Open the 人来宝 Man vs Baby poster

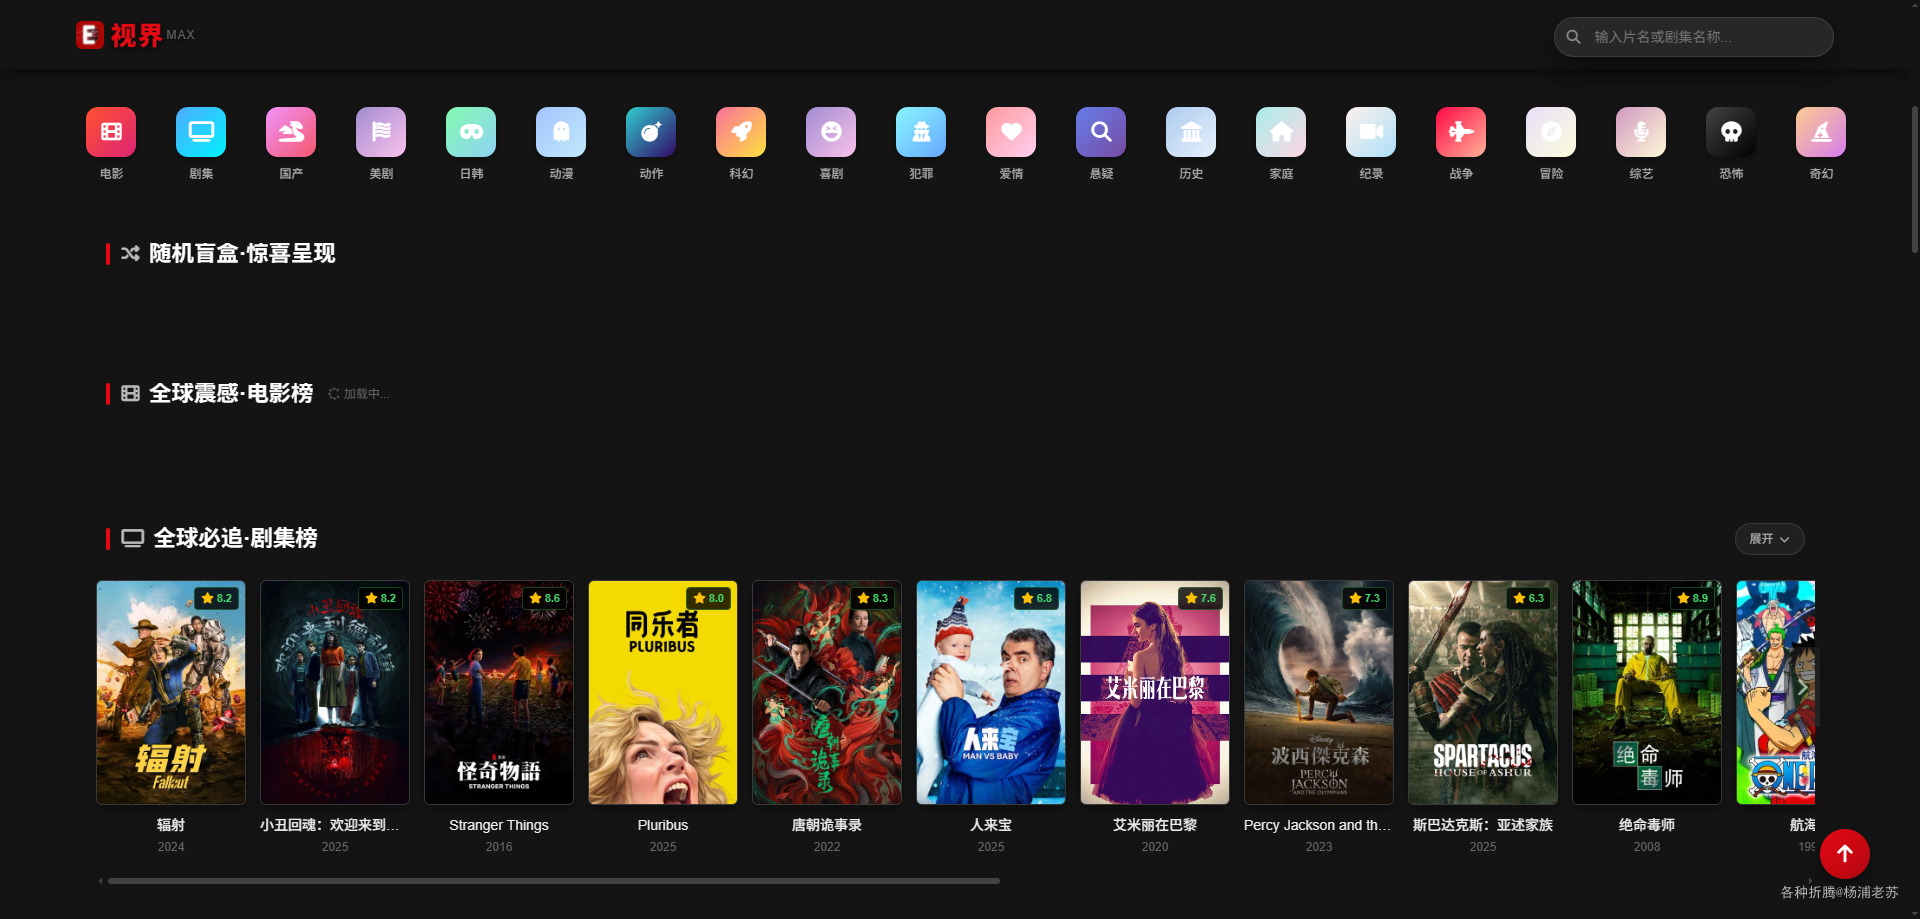click(991, 693)
